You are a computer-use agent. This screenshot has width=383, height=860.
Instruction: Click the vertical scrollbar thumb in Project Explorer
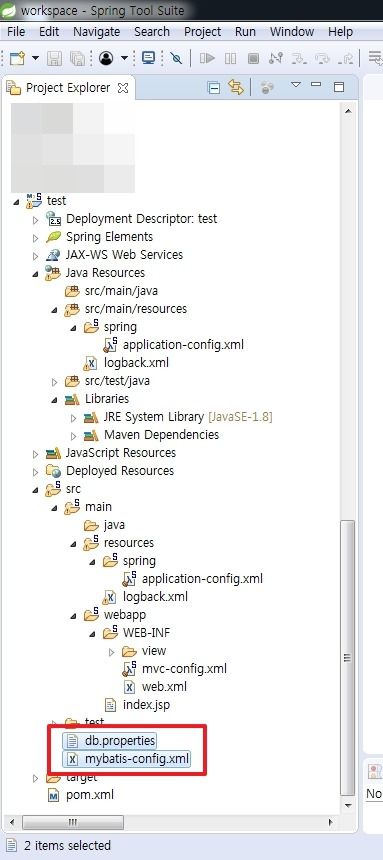pyautogui.click(x=347, y=657)
